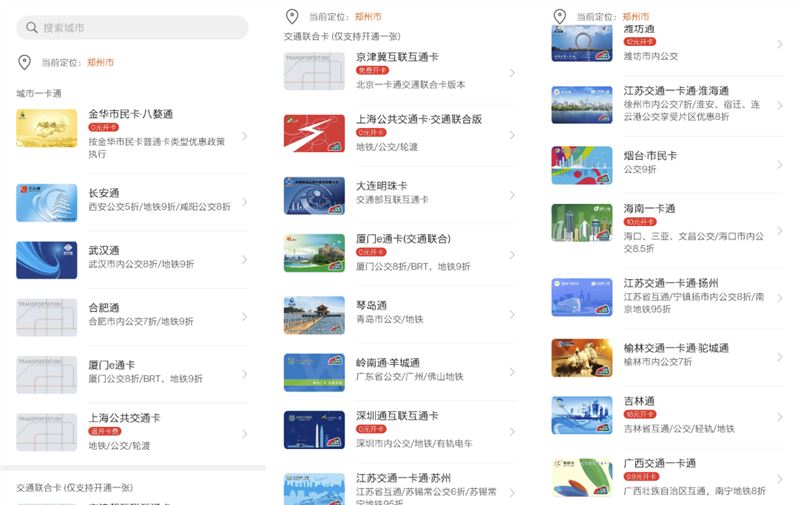Tap the location pin below the search field
This screenshot has height=505, width=800.
click(24, 62)
